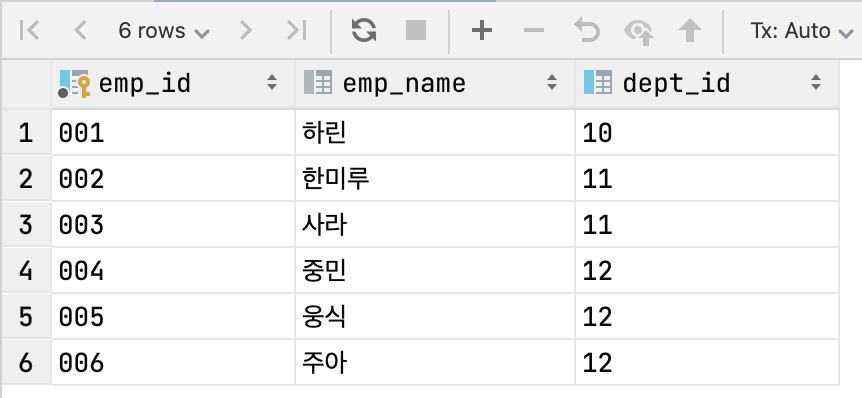Go to the next page of results
Image resolution: width=862 pixels, height=398 pixels.
click(245, 31)
